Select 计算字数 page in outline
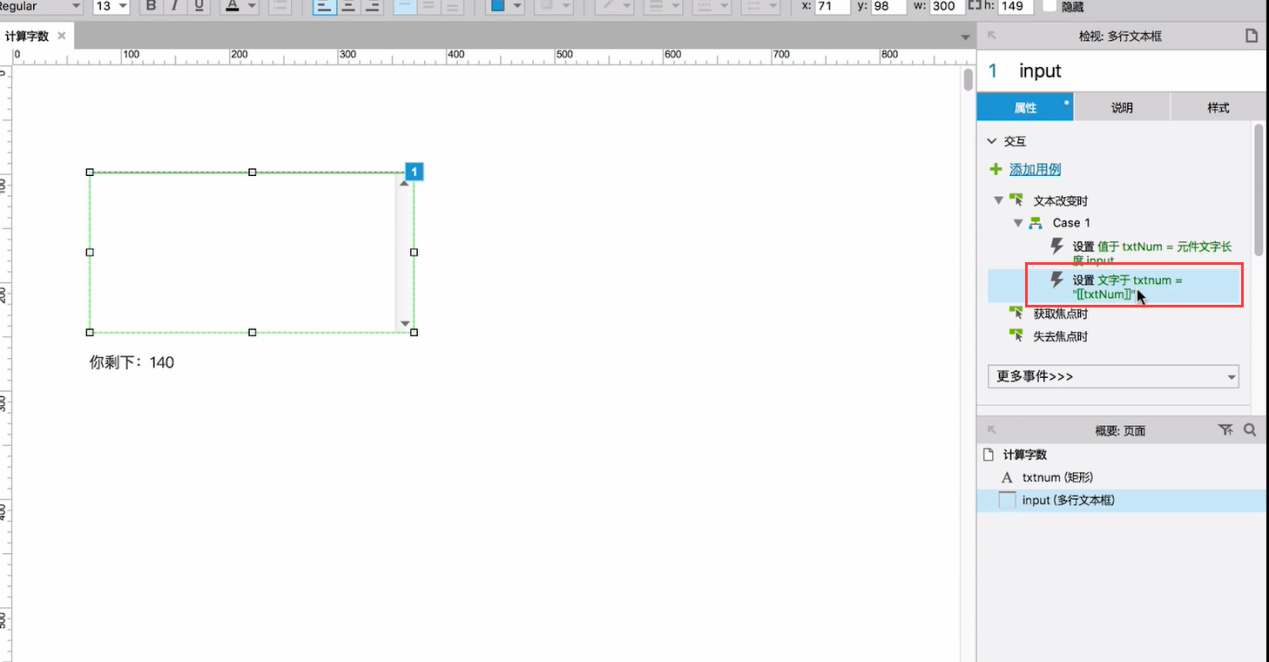This screenshot has height=662, width=1269. [x=1025, y=454]
